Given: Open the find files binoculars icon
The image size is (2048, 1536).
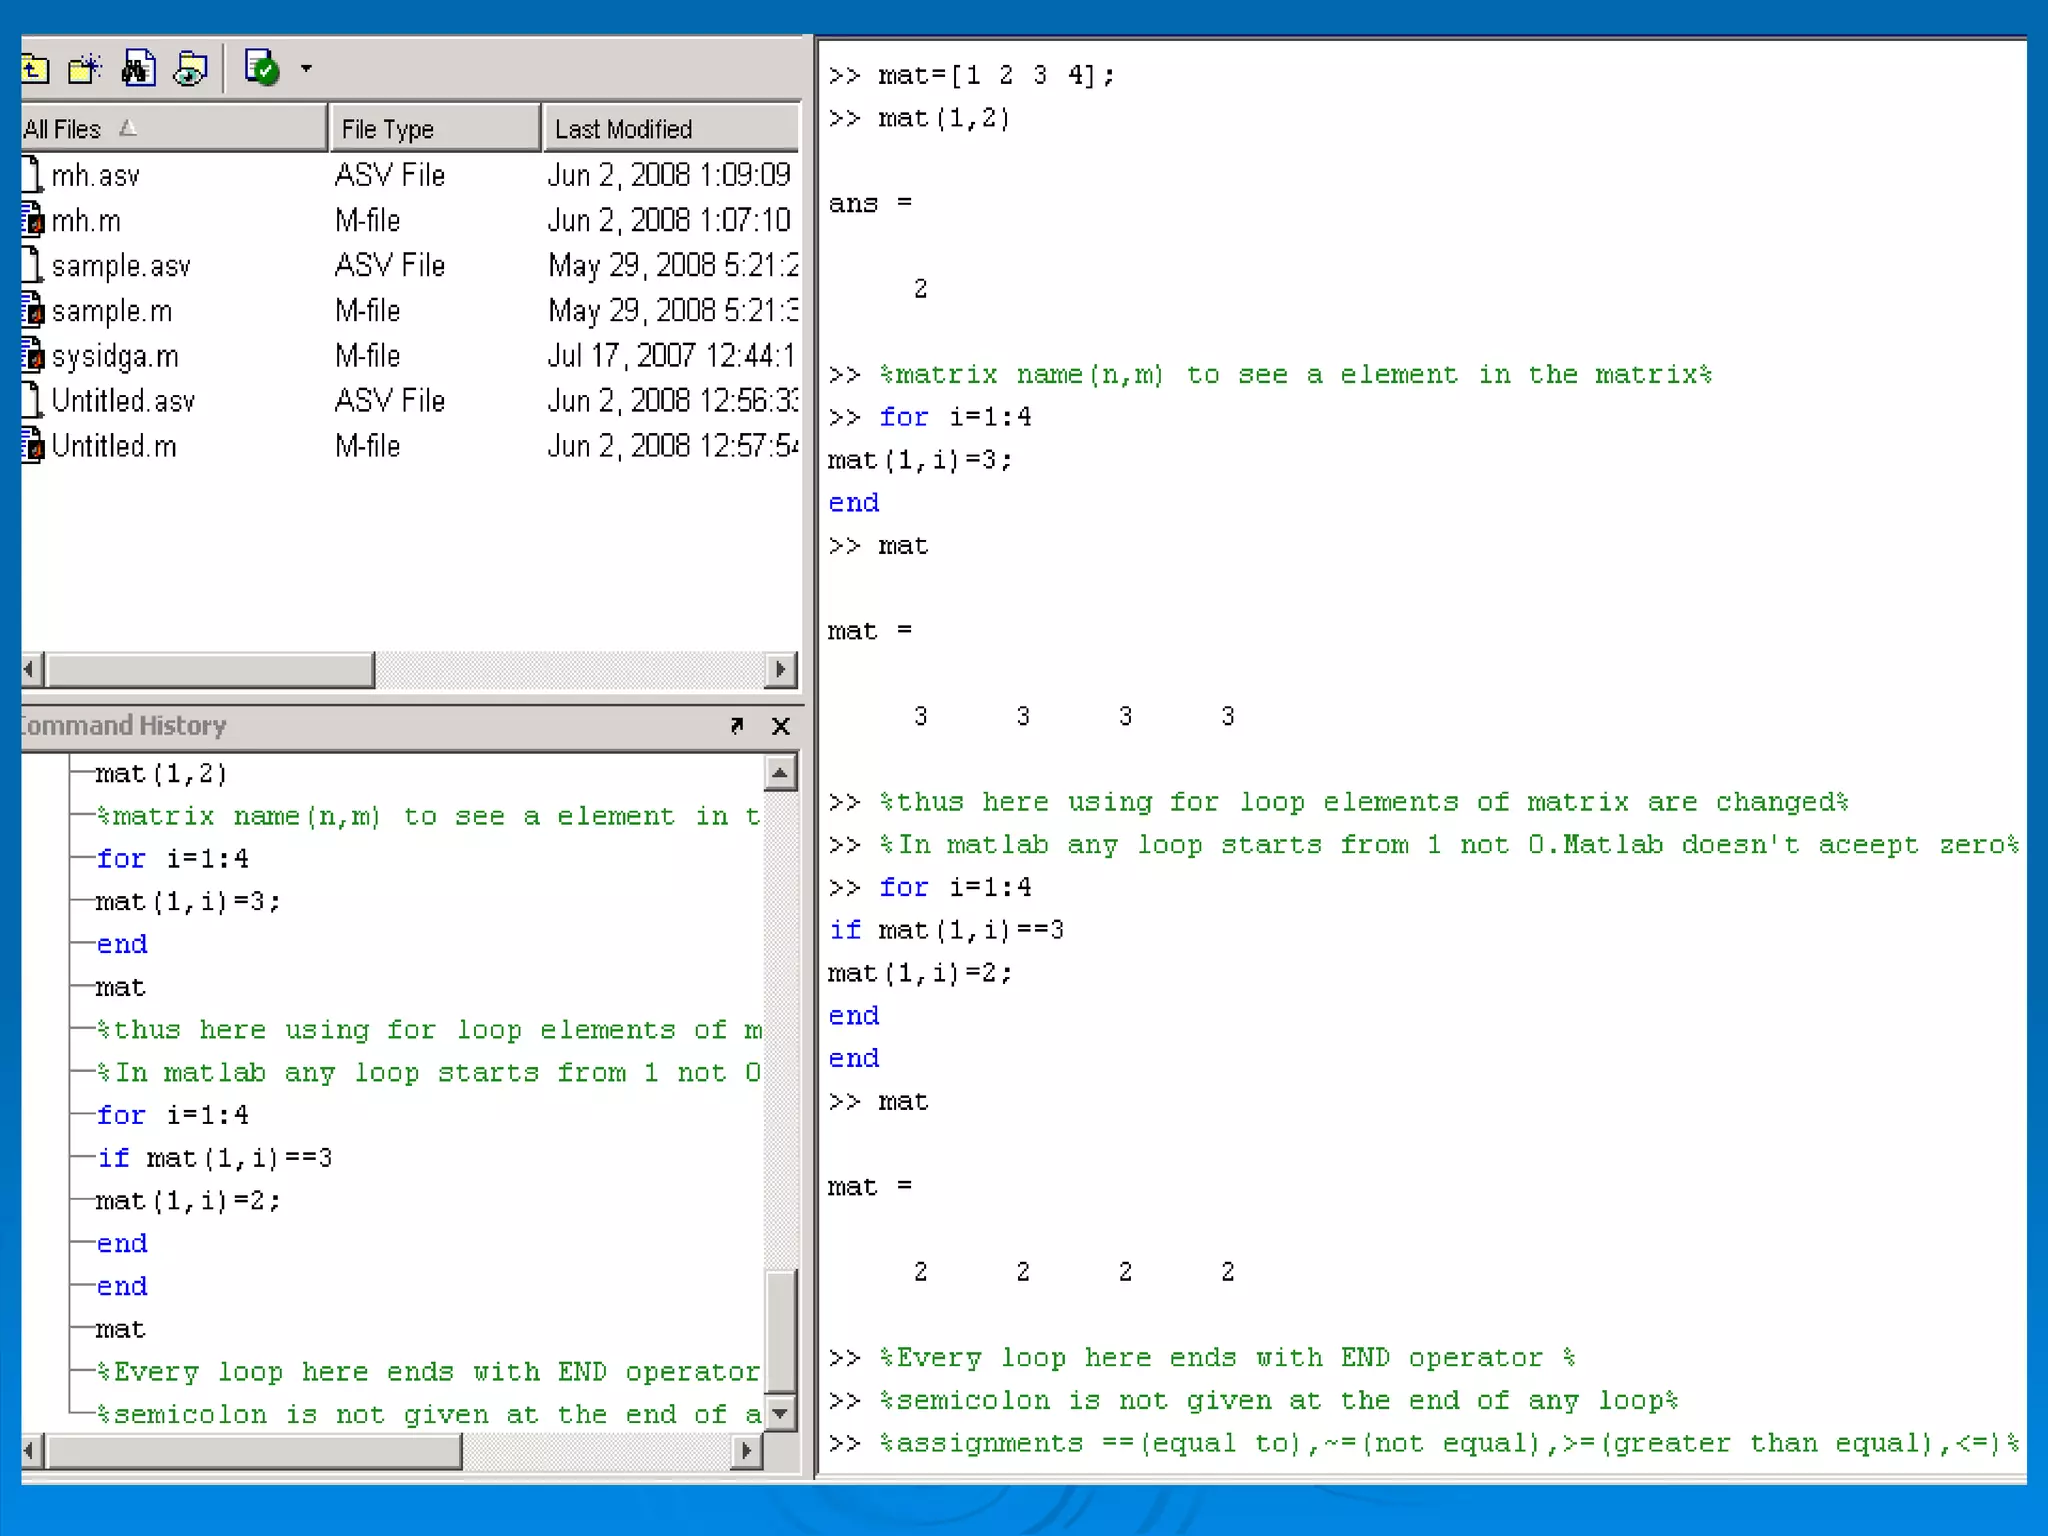Looking at the screenshot, I should coord(138,69).
